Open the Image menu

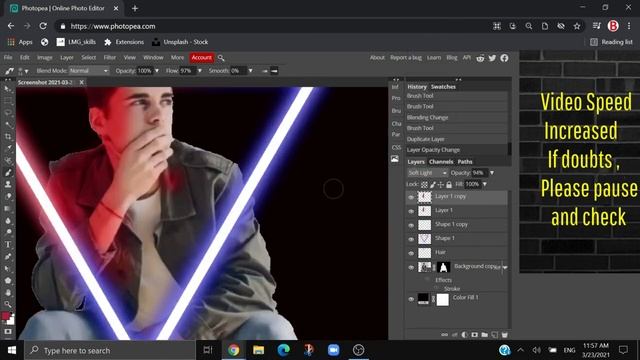pyautogui.click(x=44, y=58)
